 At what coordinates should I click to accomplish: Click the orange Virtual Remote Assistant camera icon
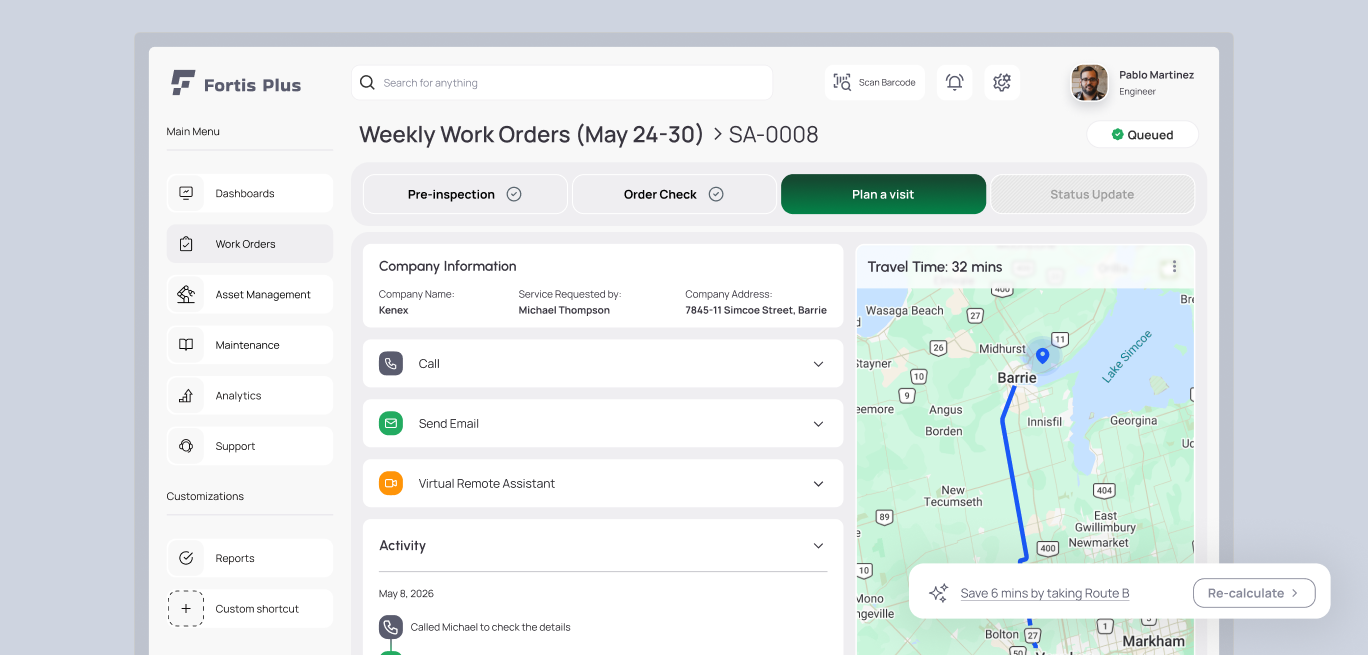point(391,483)
